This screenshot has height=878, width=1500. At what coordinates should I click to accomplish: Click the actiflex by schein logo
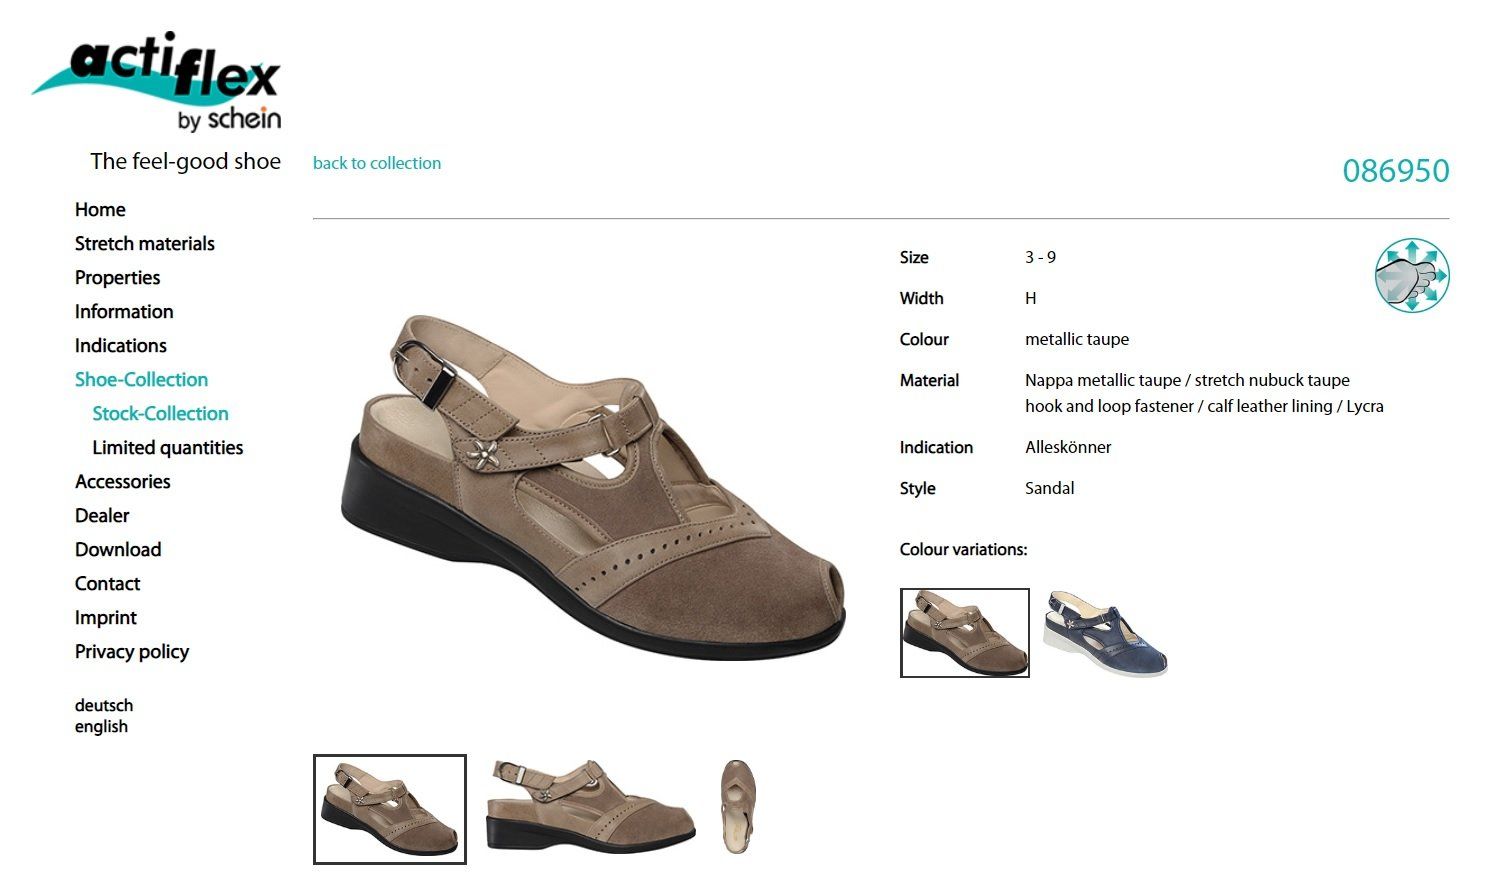(x=157, y=82)
